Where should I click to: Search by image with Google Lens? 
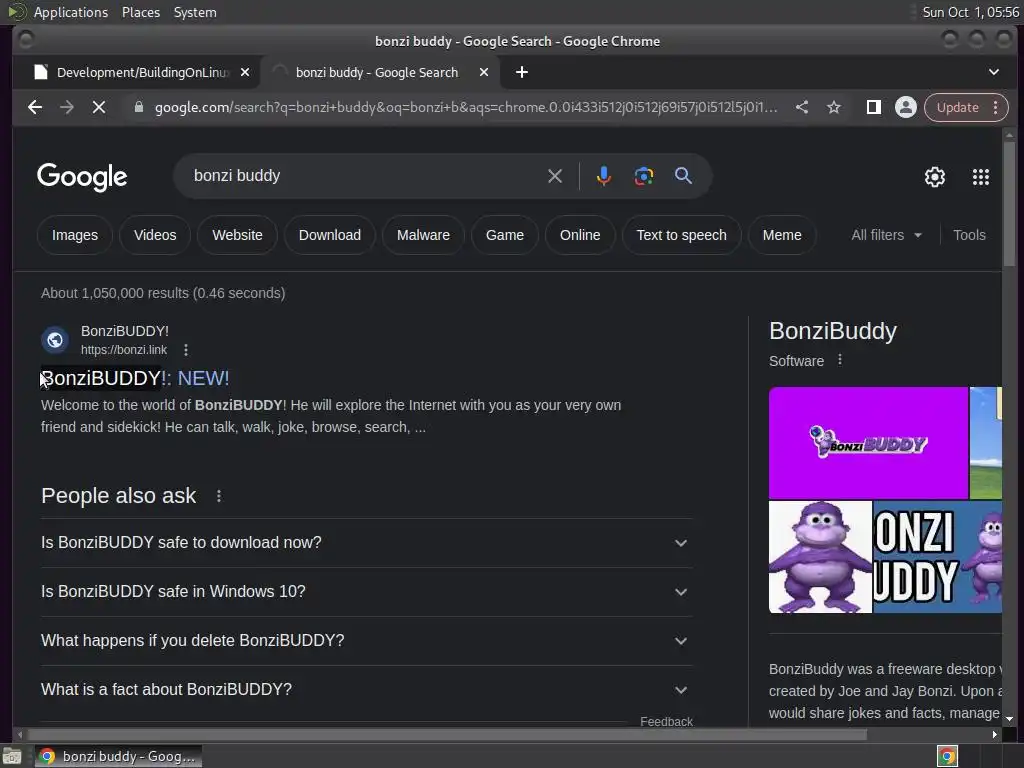point(643,176)
